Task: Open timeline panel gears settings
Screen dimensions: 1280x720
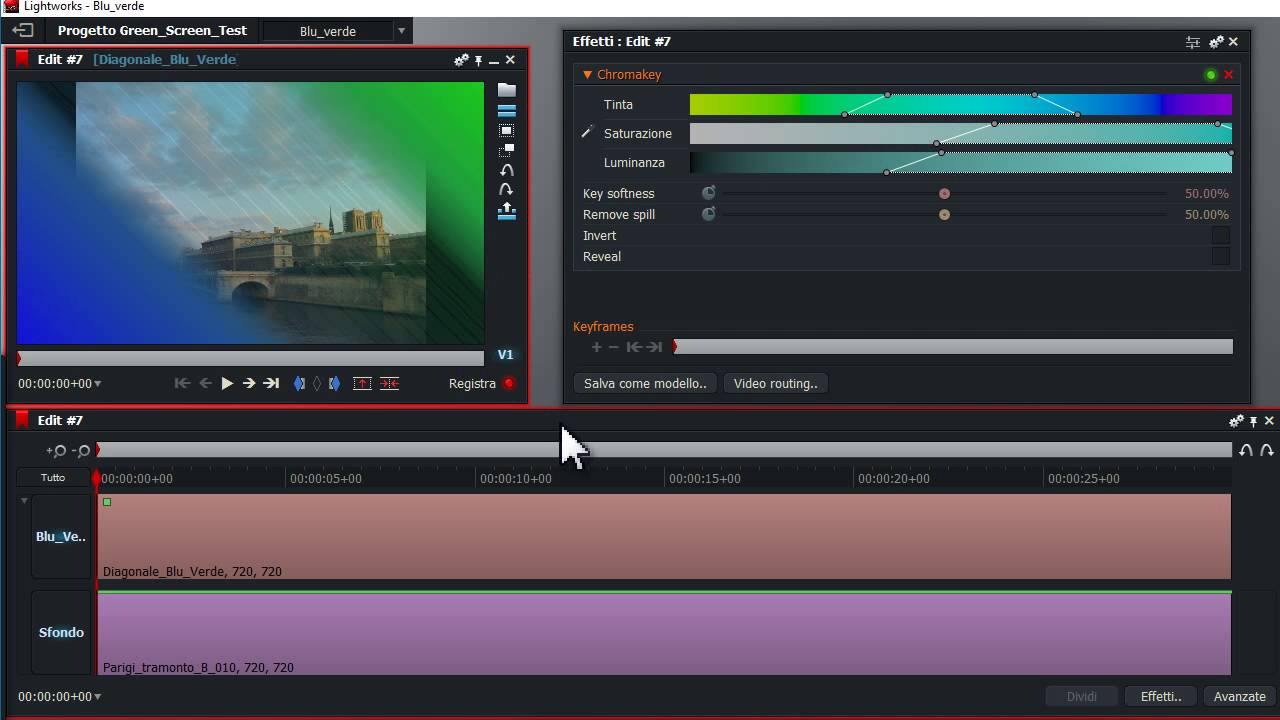Action: pyautogui.click(x=1236, y=421)
